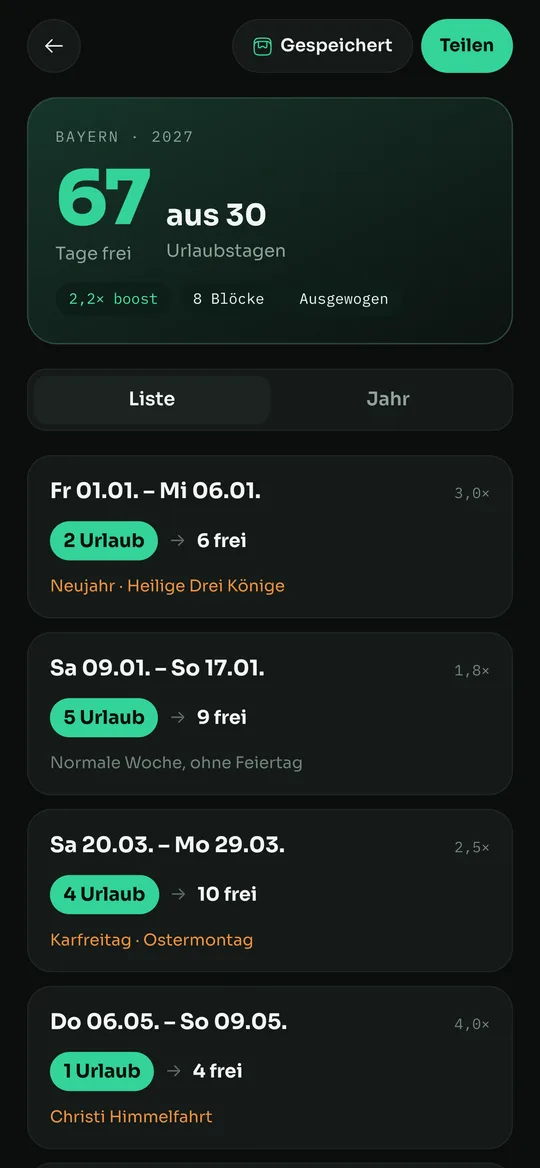
Task: Switch to the Jahr tab
Action: [388, 399]
